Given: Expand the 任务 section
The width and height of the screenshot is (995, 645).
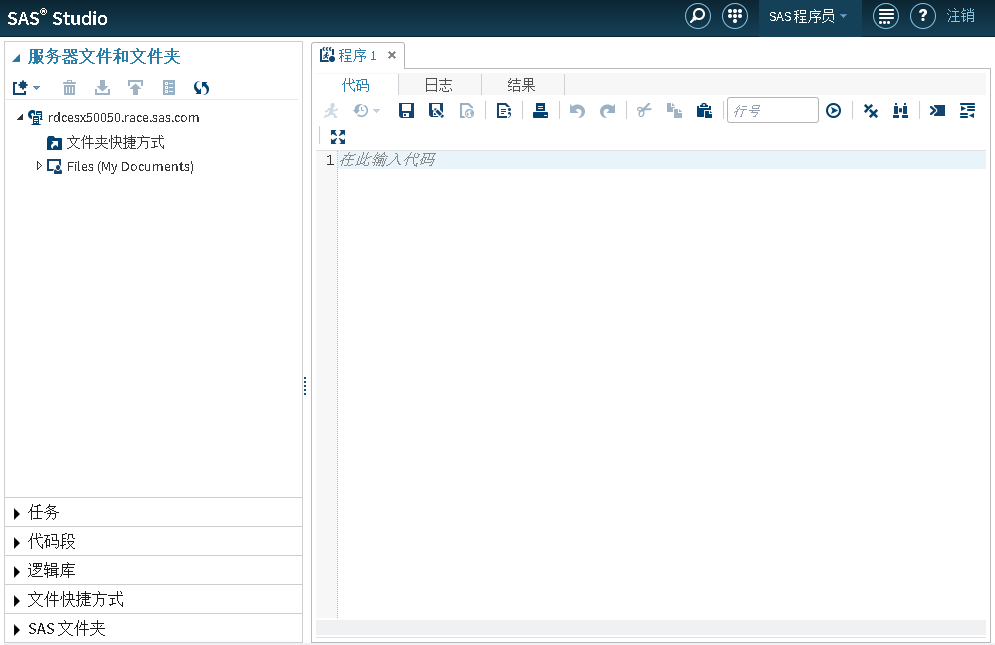Looking at the screenshot, I should pyautogui.click(x=44, y=512).
